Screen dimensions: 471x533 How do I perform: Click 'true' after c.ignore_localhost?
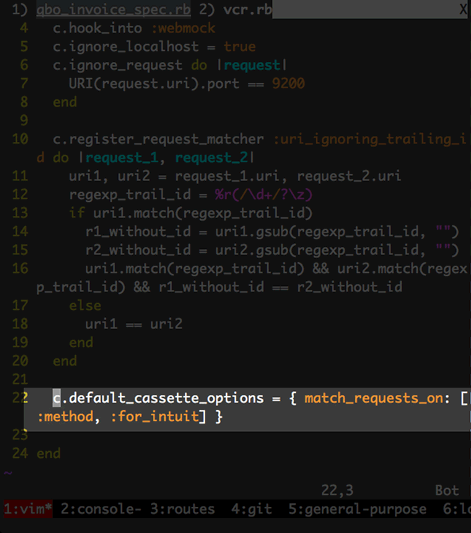(x=240, y=47)
